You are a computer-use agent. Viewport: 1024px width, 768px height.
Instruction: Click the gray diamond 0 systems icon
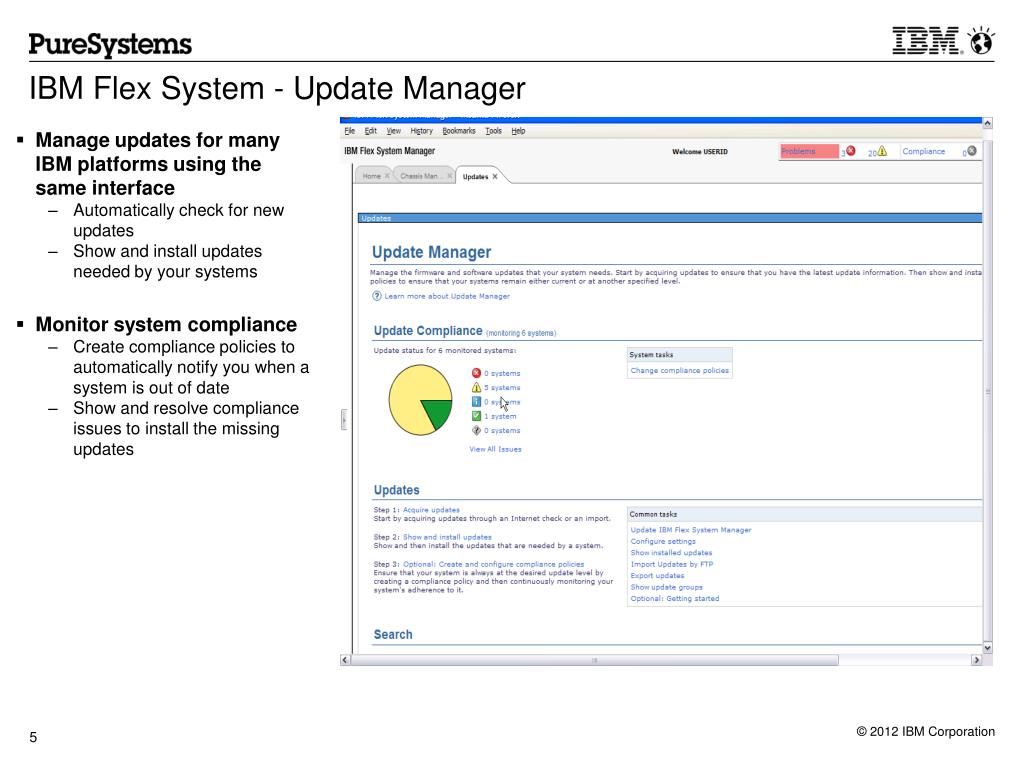[476, 430]
